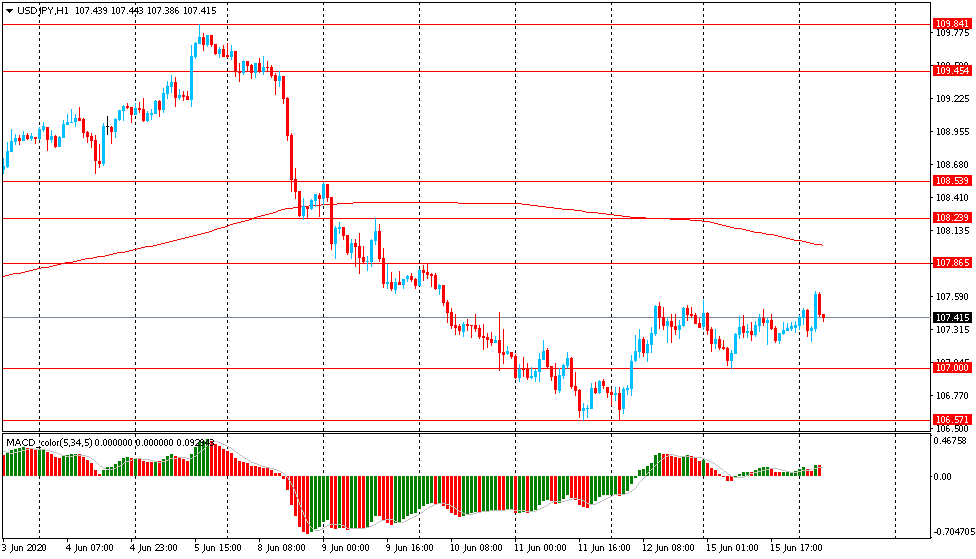Click the 107.315 price scale value
Image resolution: width=976 pixels, height=559 pixels.
[x=952, y=329]
